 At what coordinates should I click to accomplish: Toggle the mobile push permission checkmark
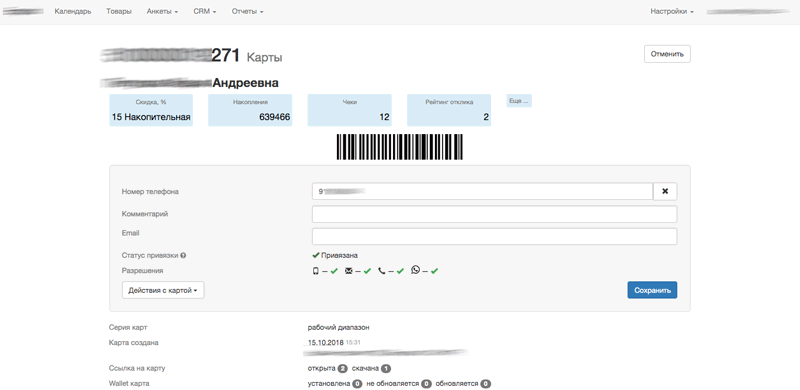click(x=334, y=271)
